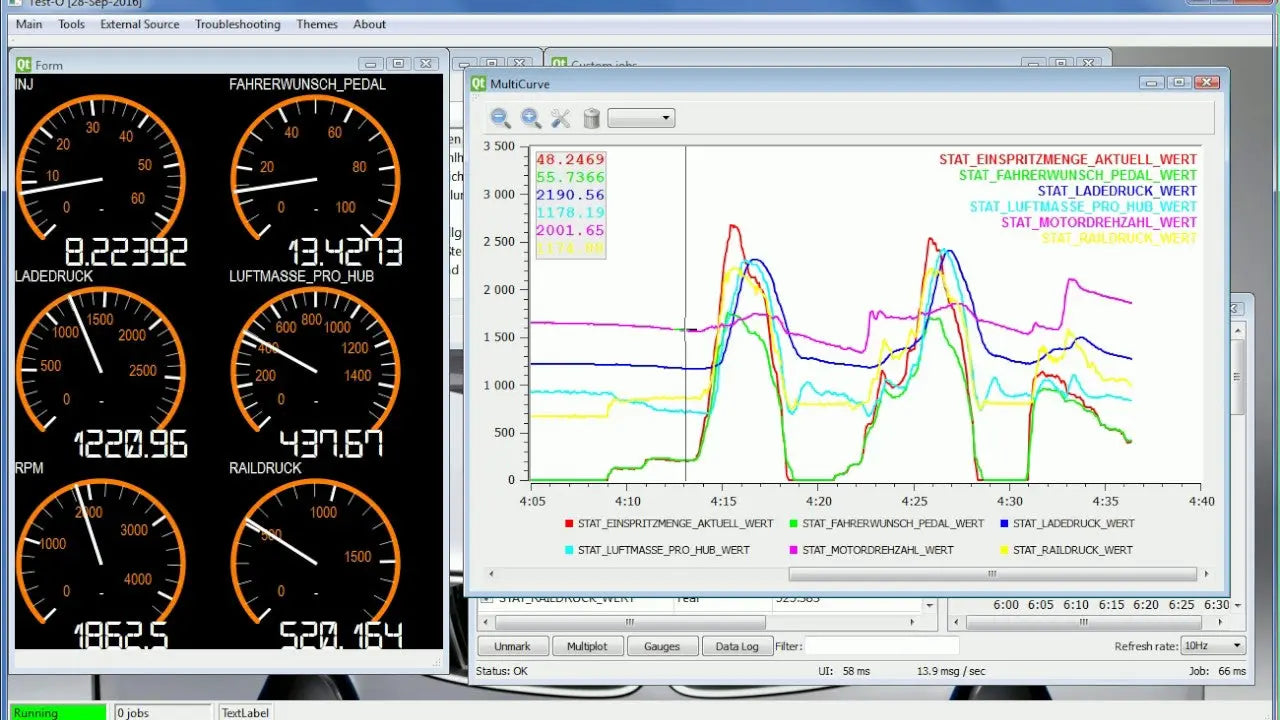Open the Troubleshooting menu

coord(238,24)
